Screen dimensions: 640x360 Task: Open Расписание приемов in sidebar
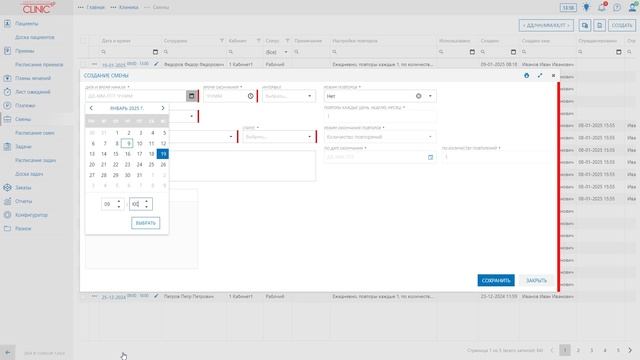pyautogui.click(x=39, y=64)
